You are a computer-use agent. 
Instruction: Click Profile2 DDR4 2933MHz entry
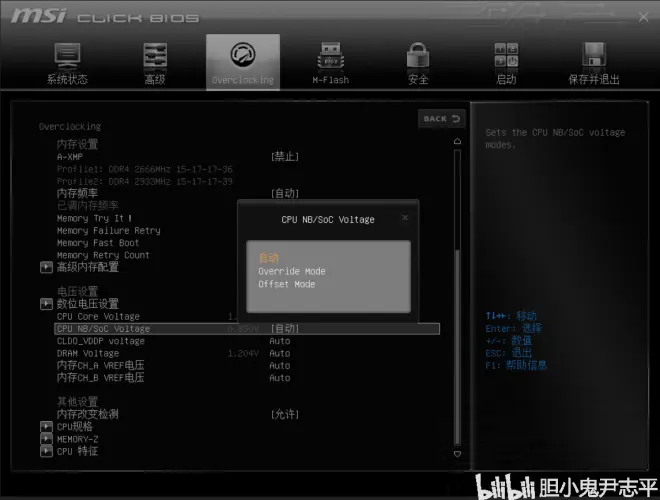point(144,181)
